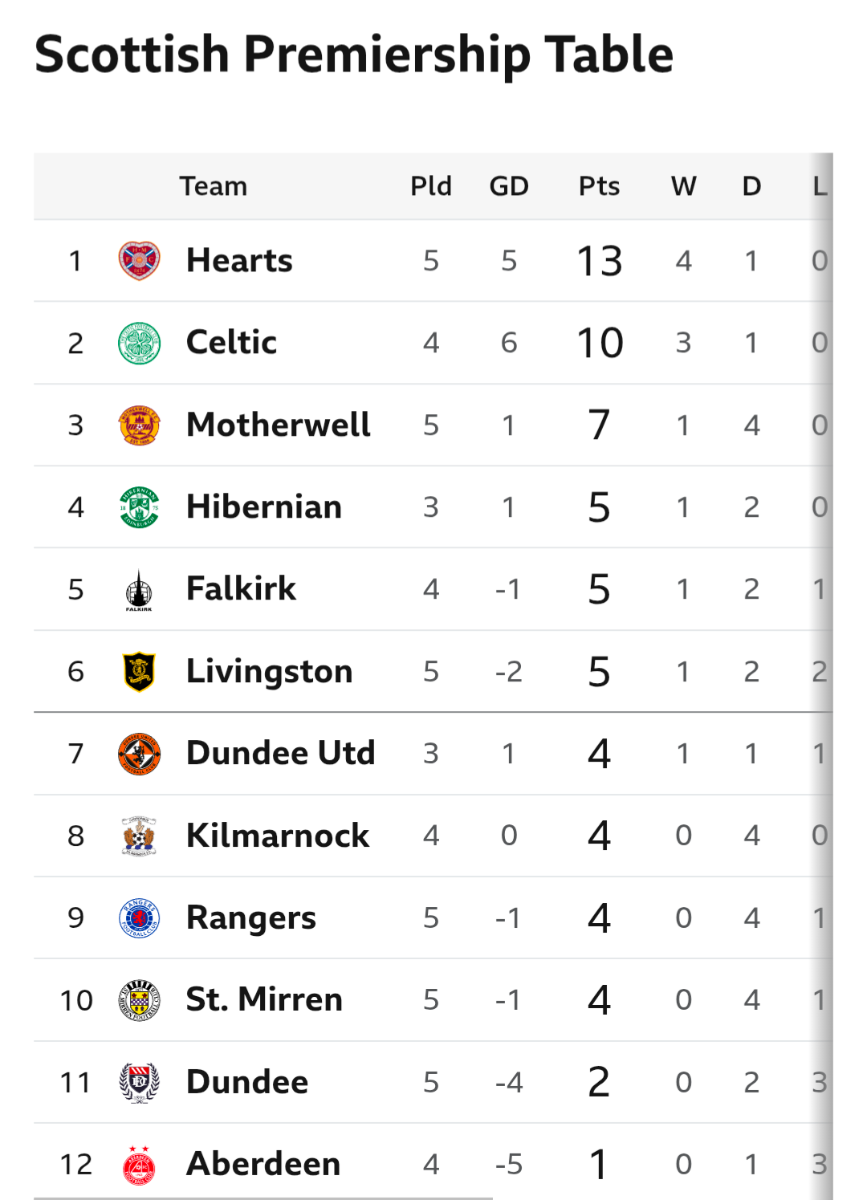Image resolution: width=867 pixels, height=1200 pixels.
Task: Click the Scottish Premiership Table heading
Action: click(354, 56)
